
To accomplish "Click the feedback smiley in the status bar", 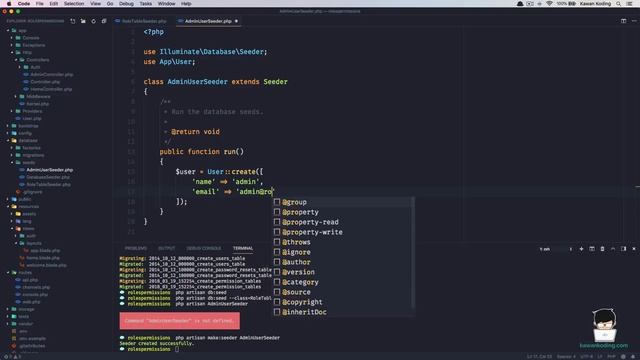I will pos(623,357).
